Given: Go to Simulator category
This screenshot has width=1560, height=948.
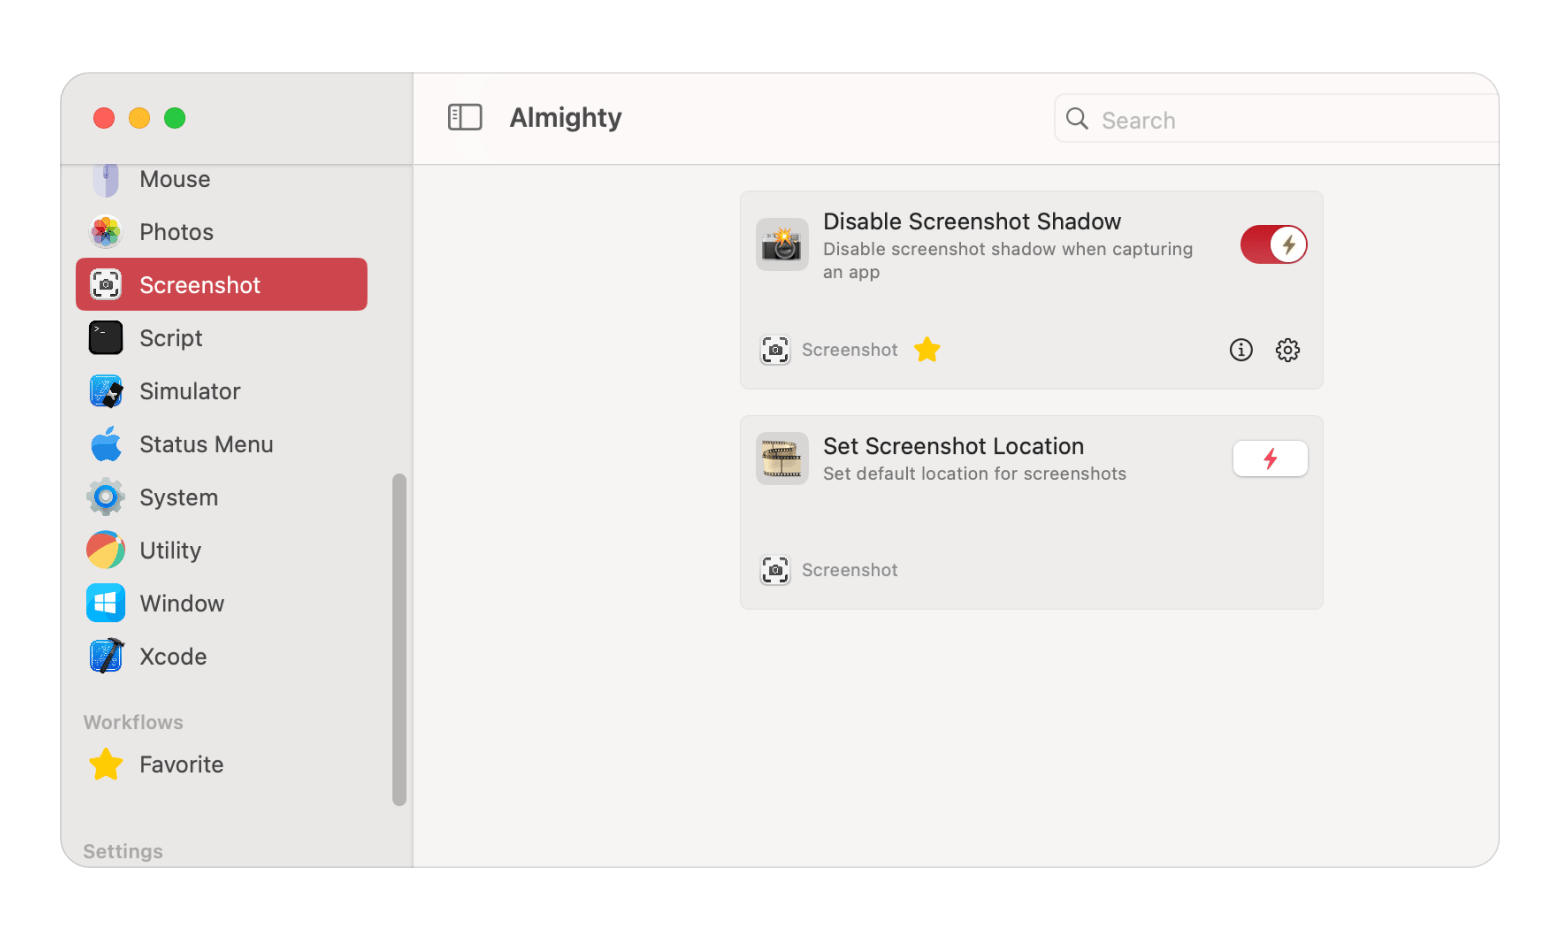Looking at the screenshot, I should [x=190, y=391].
